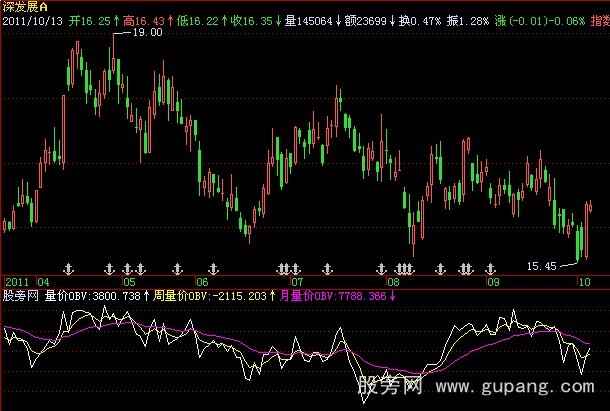This screenshot has width=610, height=411.
Task: Click the 15.45 low price label
Action: [x=539, y=265]
